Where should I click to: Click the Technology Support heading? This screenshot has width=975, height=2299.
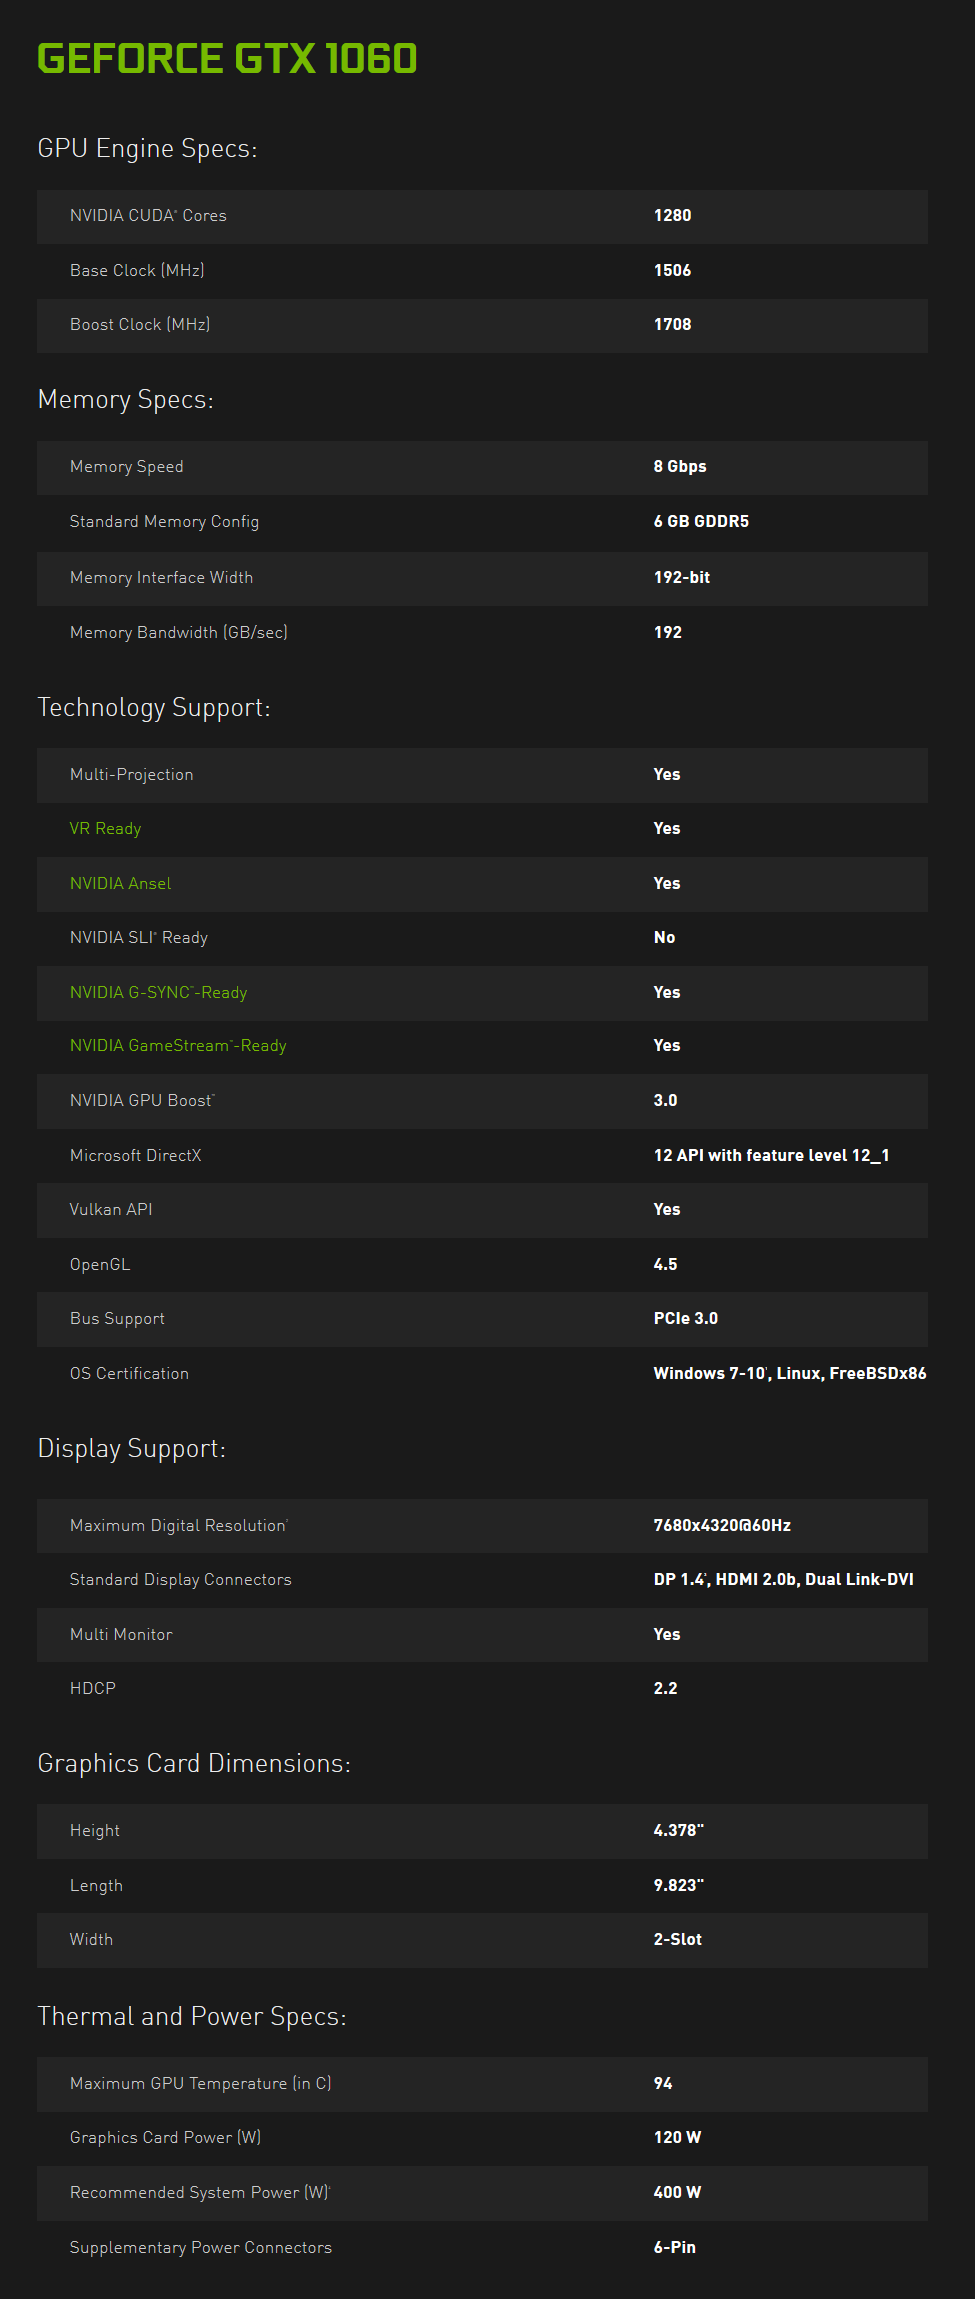click(x=153, y=707)
